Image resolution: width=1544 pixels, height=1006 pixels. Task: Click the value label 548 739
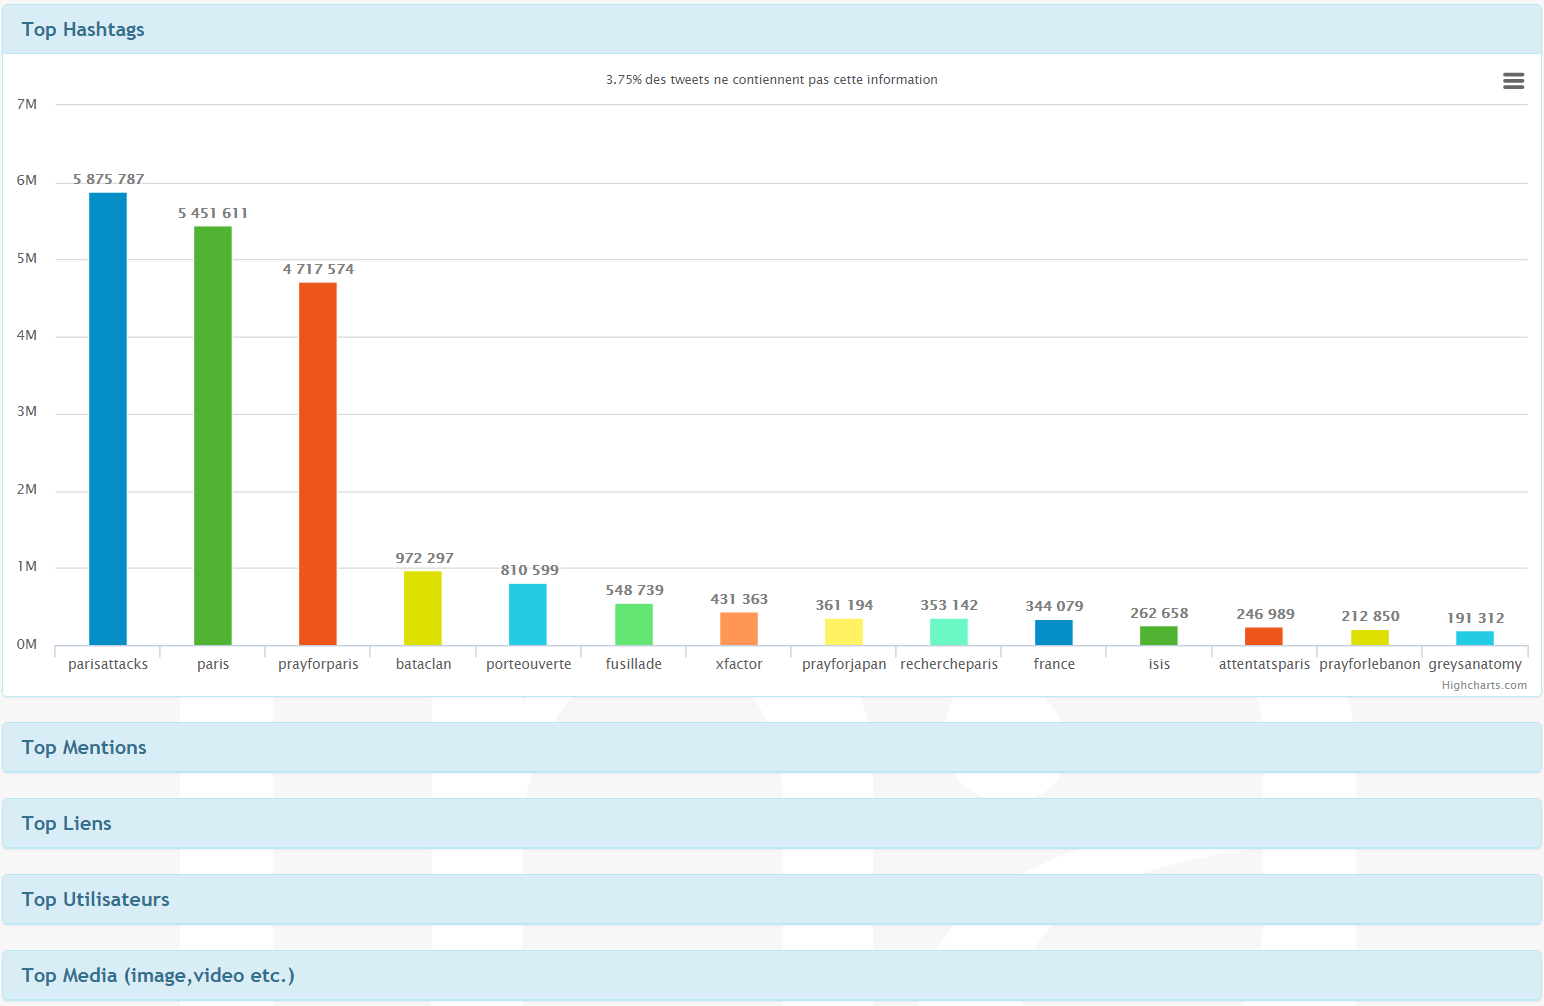(634, 590)
